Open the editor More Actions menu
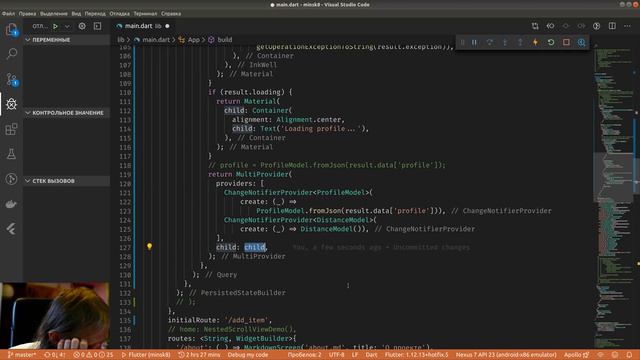The image size is (640, 360). (x=627, y=26)
